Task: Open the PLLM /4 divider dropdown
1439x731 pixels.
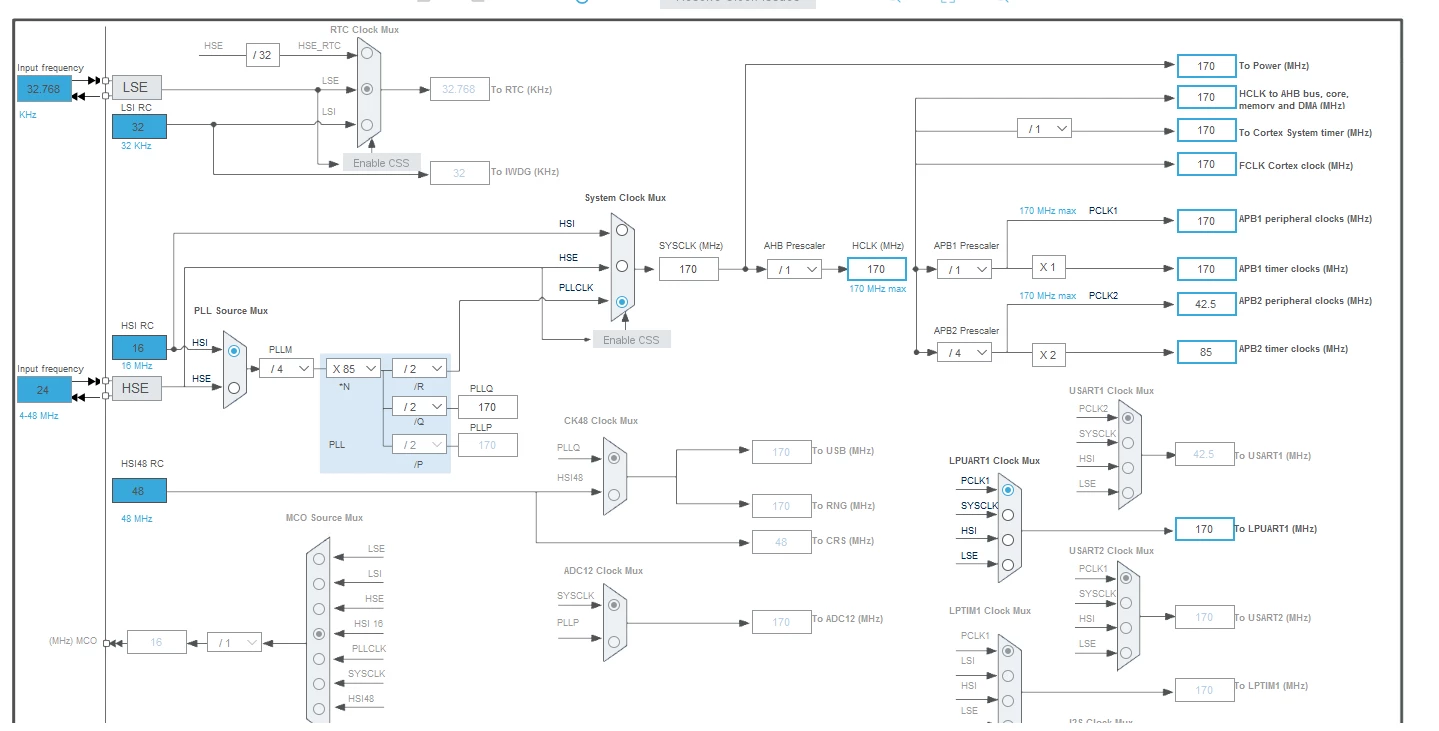Action: tap(286, 368)
